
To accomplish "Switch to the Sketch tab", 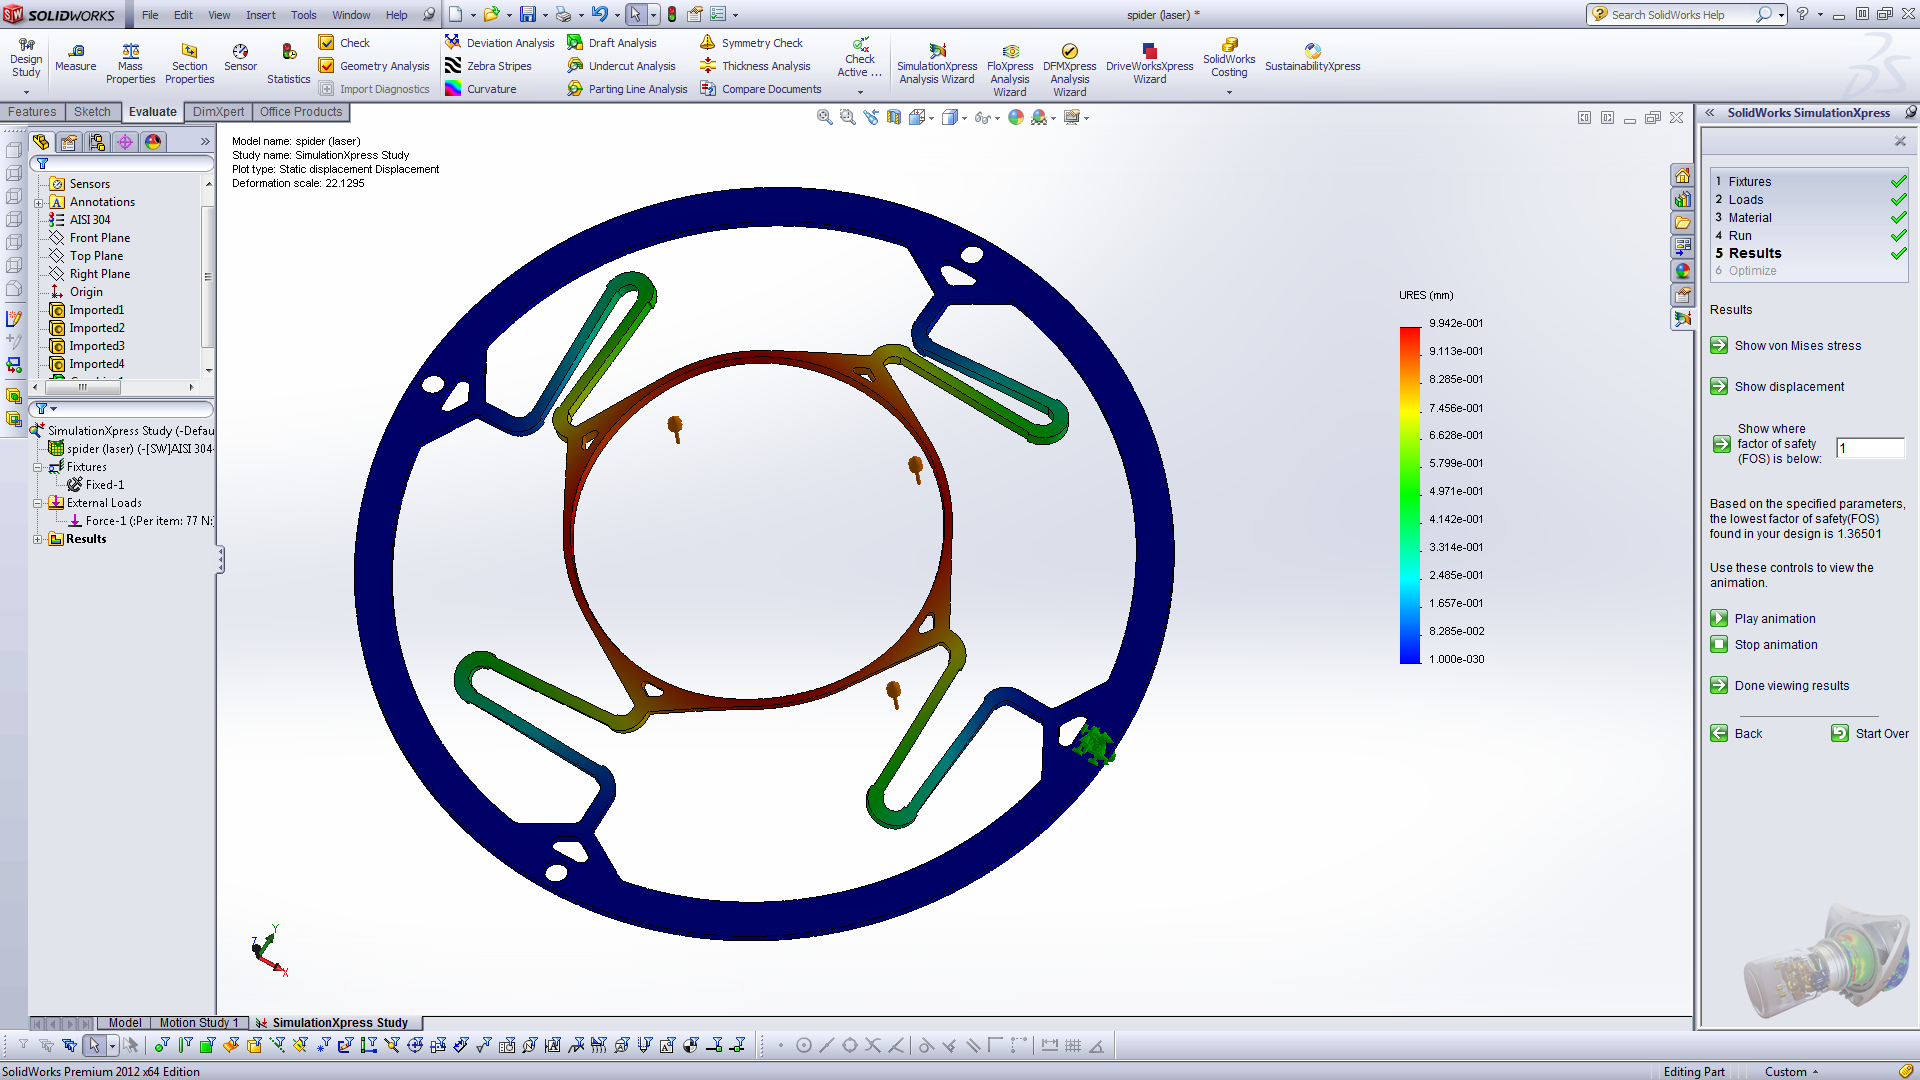I will click(92, 112).
